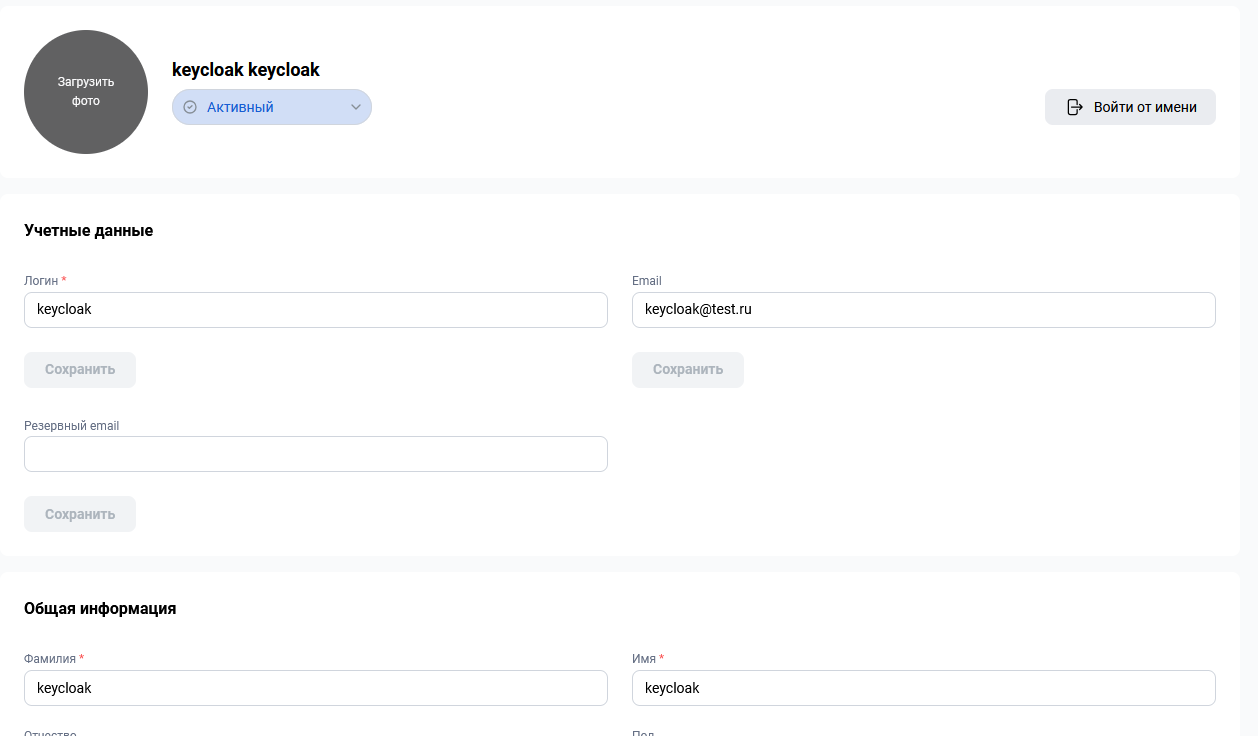Focus the Логин input field
The image size is (1258, 736).
(x=315, y=310)
